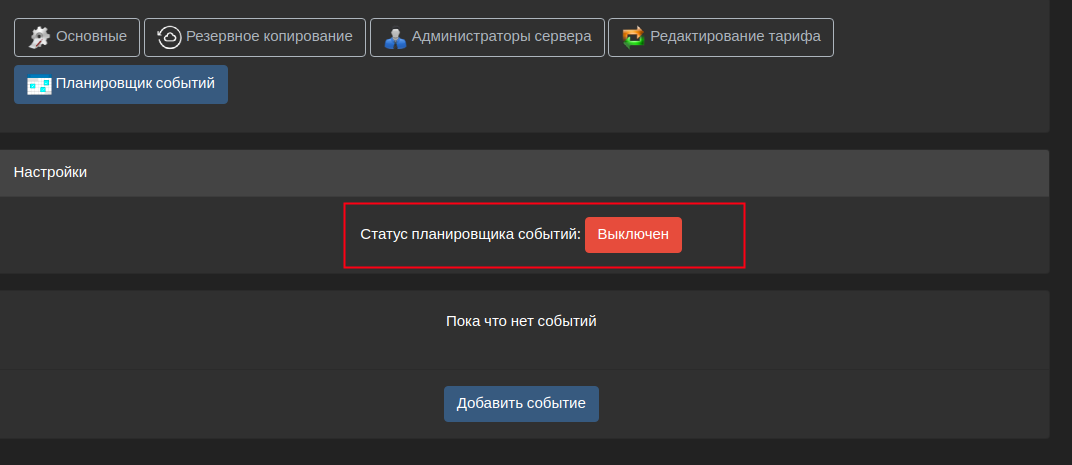Go to Редактирование тарифа tab
This screenshot has width=1072, height=465.
(721, 37)
